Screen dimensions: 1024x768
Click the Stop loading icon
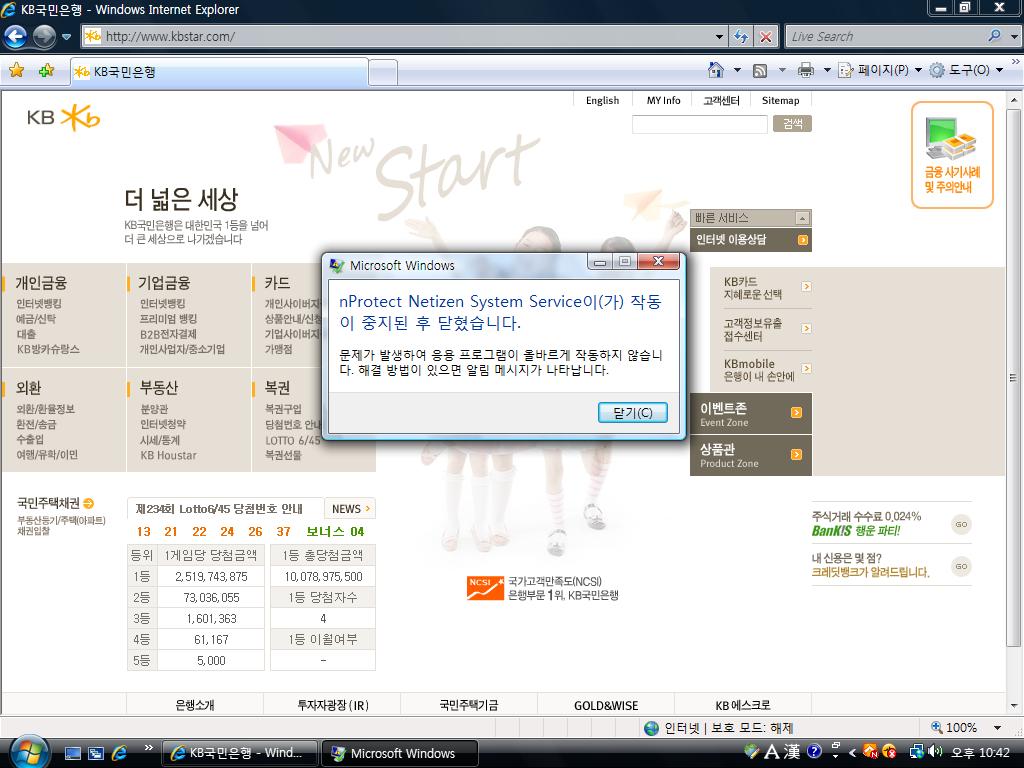pos(765,37)
